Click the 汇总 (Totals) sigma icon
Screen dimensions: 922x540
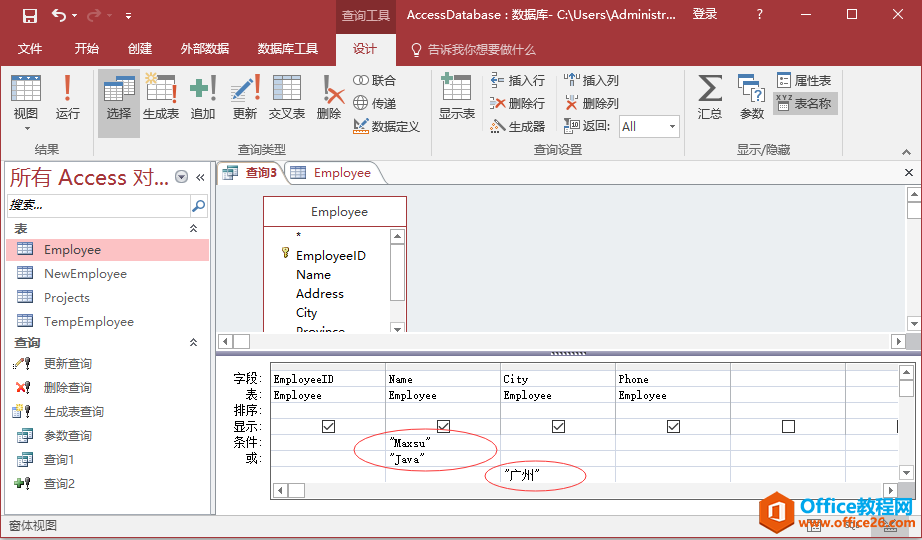(x=710, y=97)
